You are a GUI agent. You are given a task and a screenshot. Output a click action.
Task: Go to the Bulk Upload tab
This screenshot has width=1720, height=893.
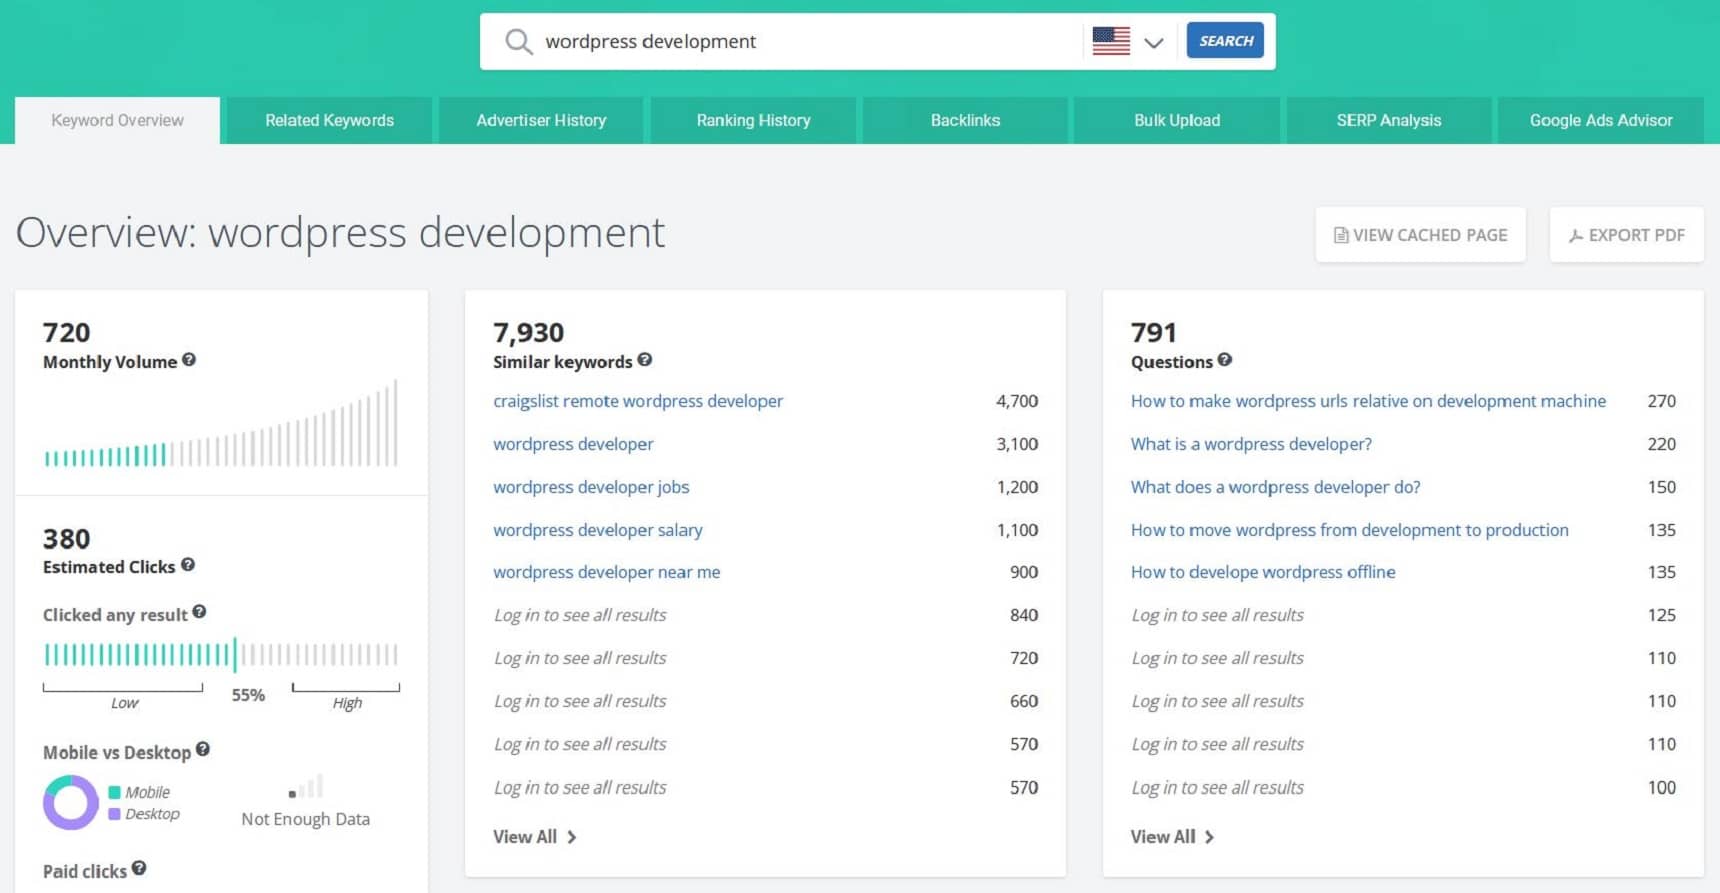click(1177, 120)
